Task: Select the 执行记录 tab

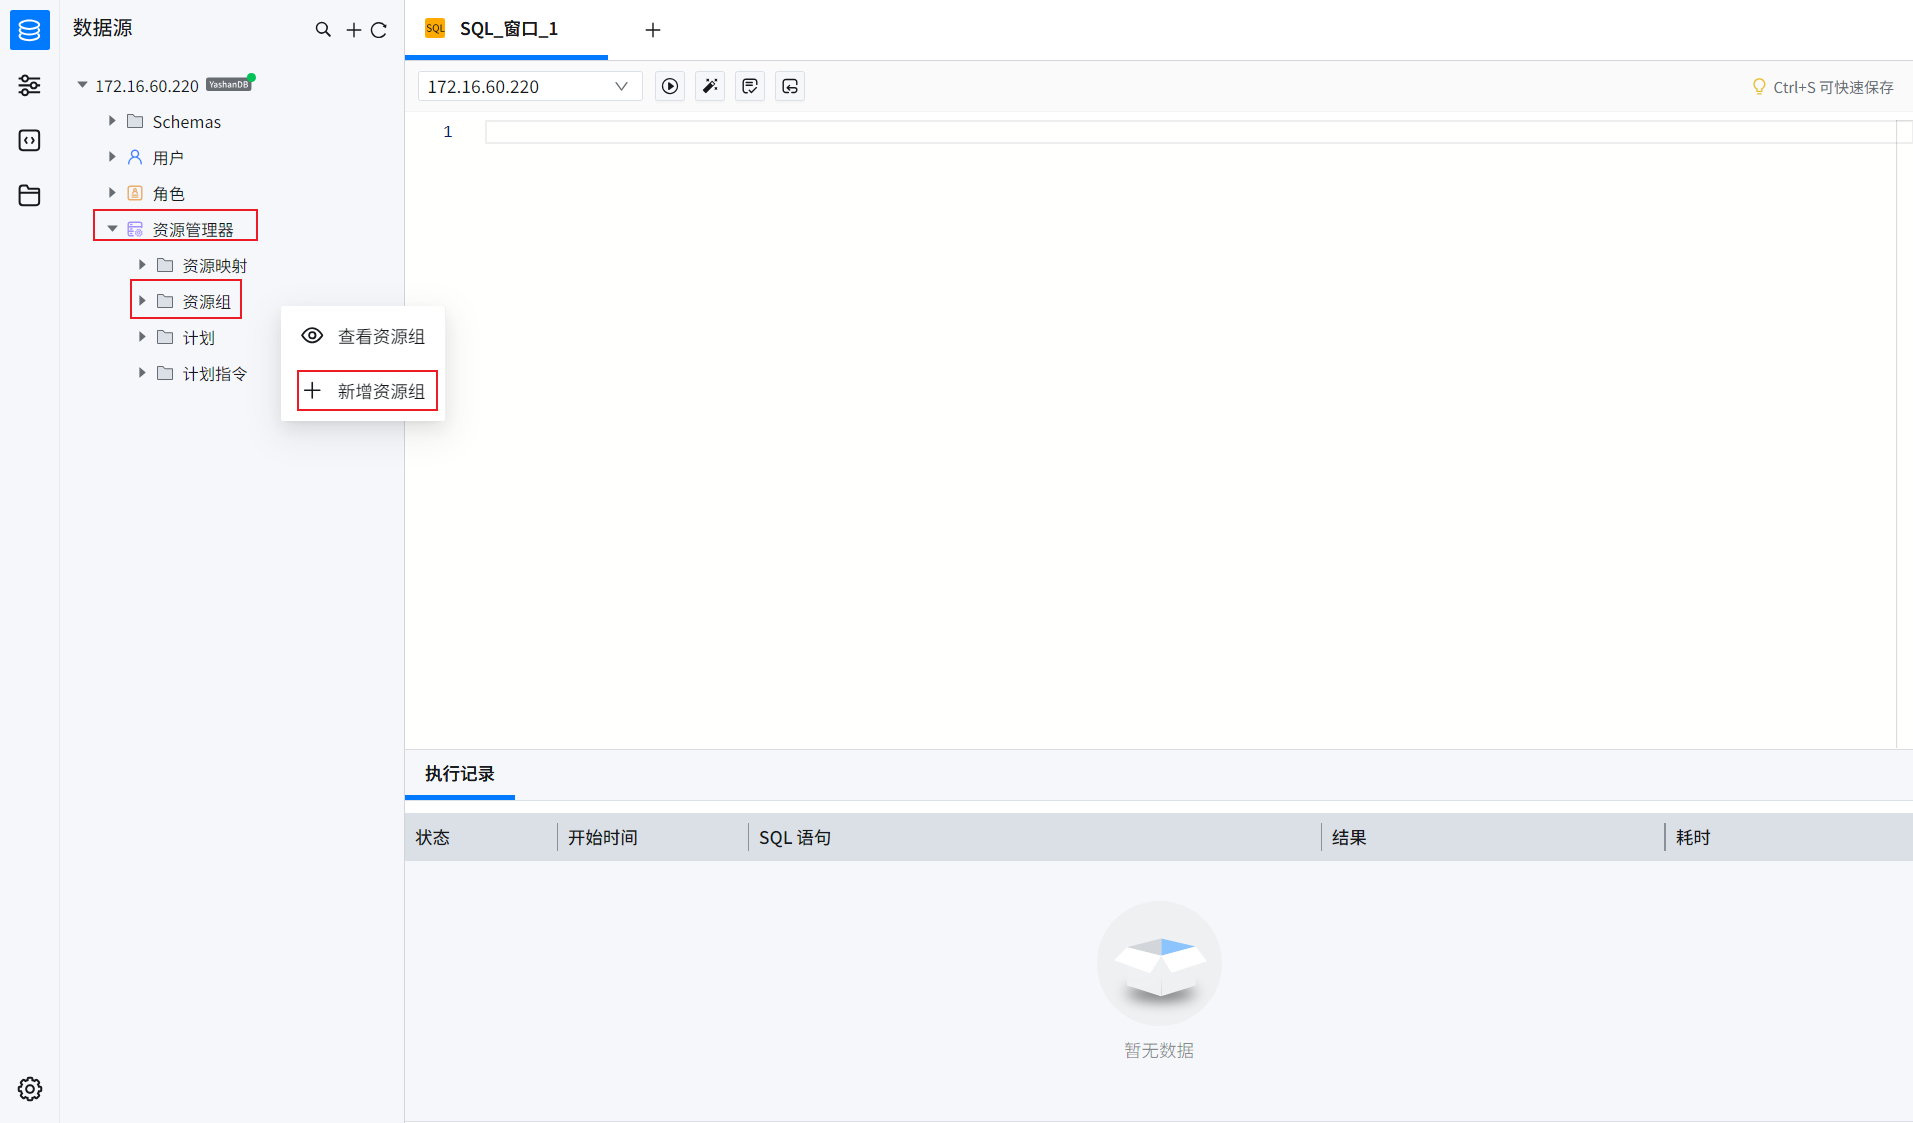Action: 460,774
